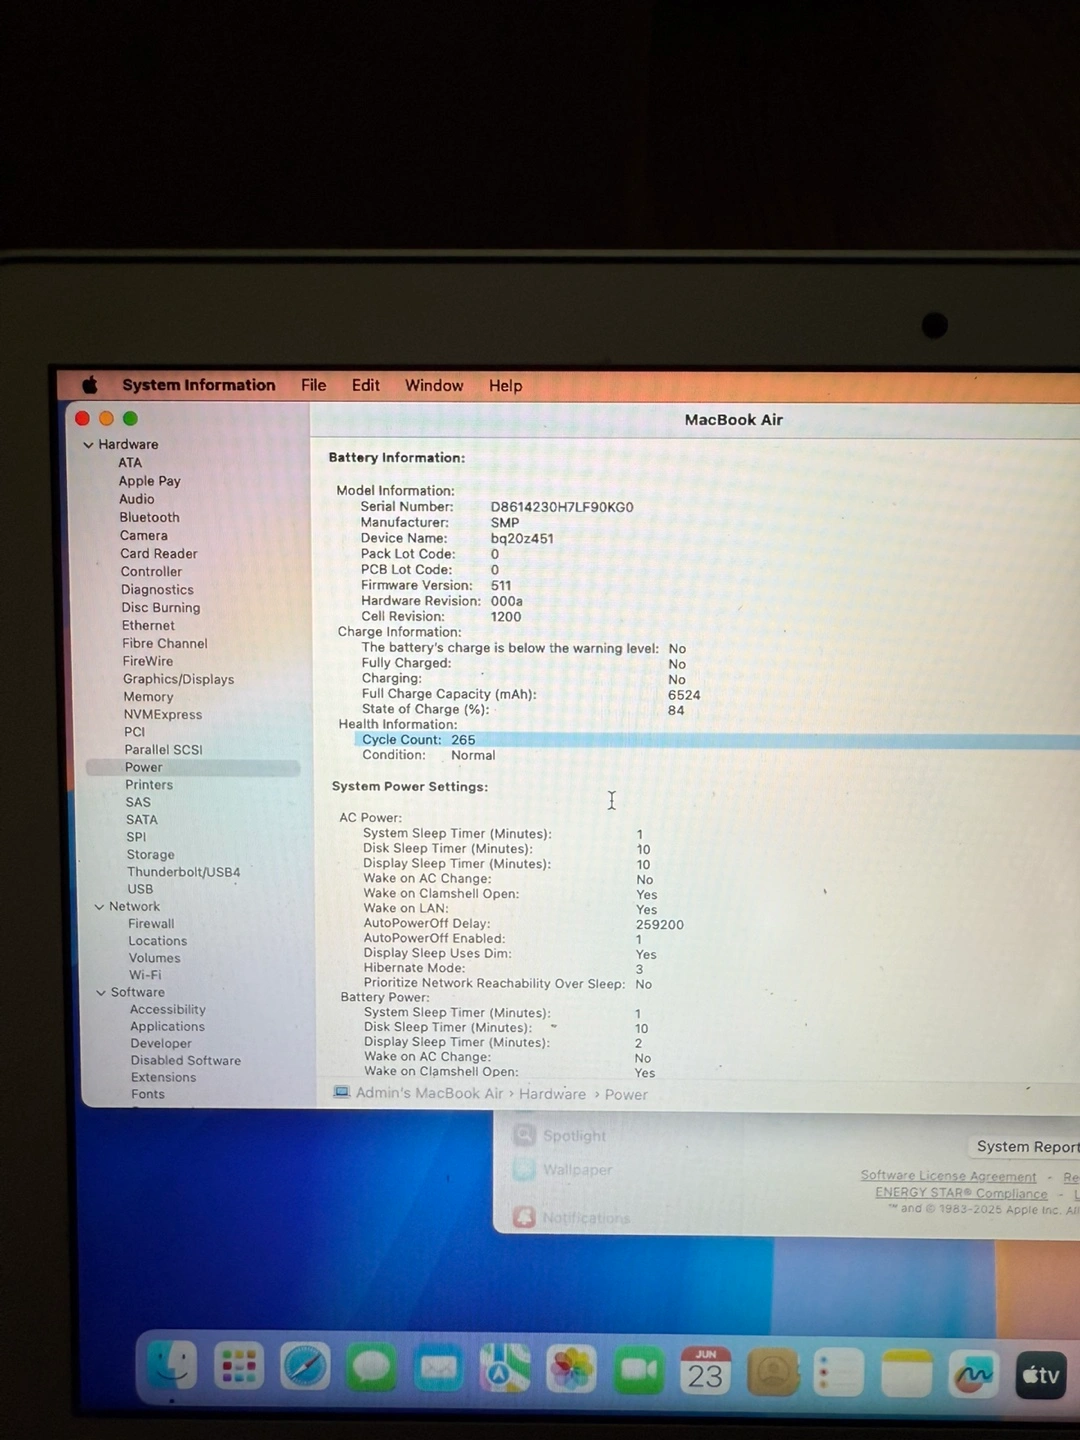Open the Calendar icon showing JUN 23
The image size is (1080, 1440).
(x=705, y=1371)
